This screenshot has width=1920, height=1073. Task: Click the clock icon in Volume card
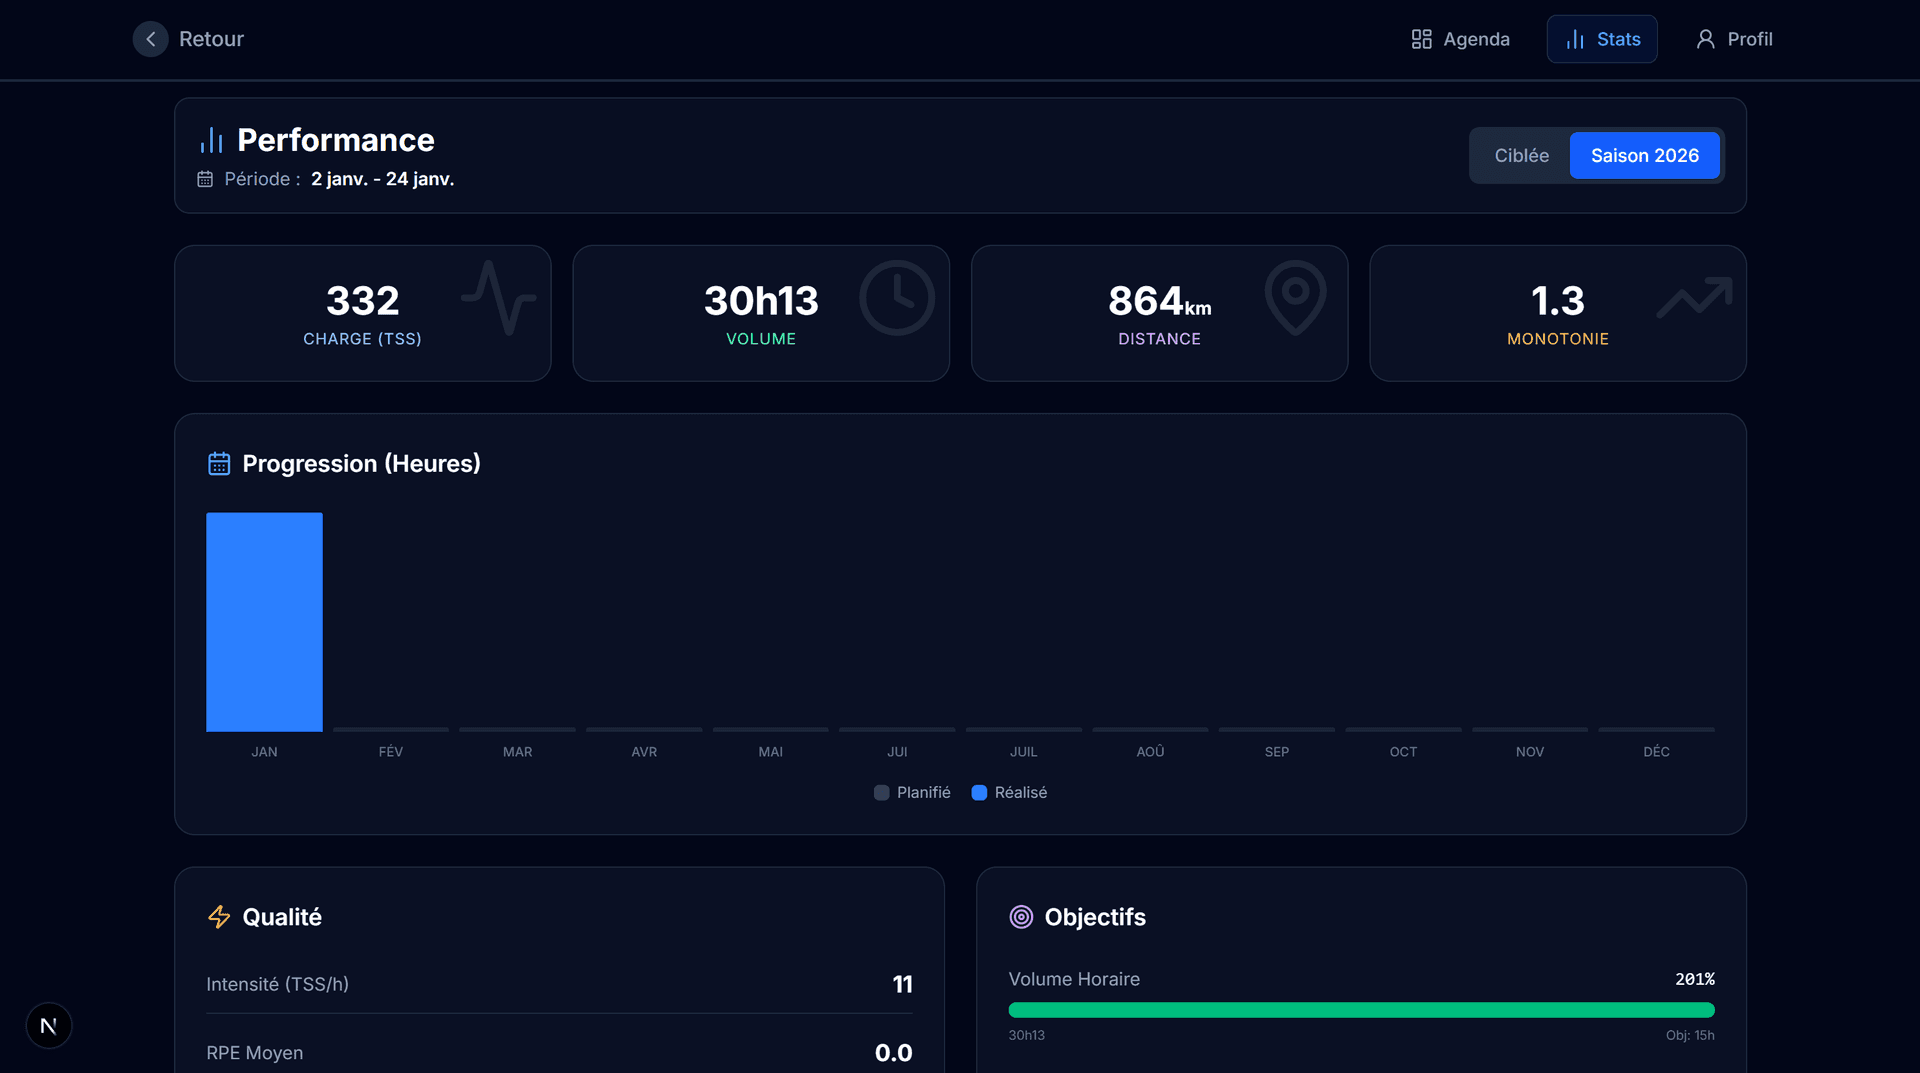pos(896,298)
